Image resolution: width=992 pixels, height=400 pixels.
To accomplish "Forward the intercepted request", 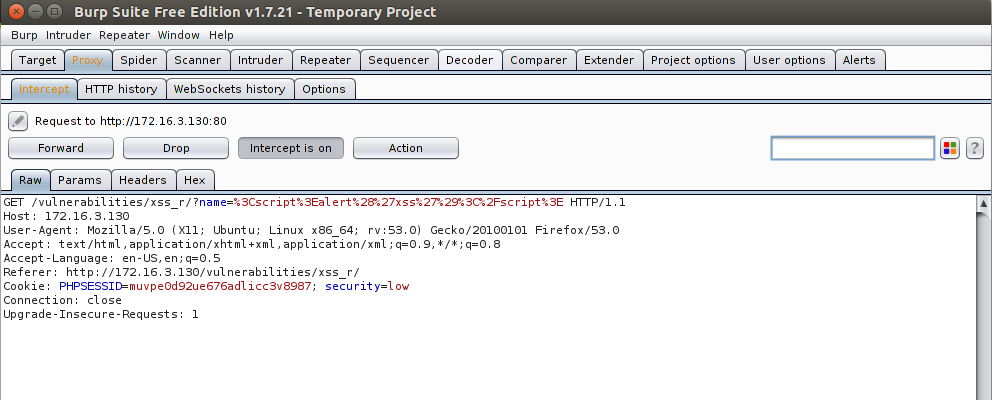I will (x=61, y=148).
